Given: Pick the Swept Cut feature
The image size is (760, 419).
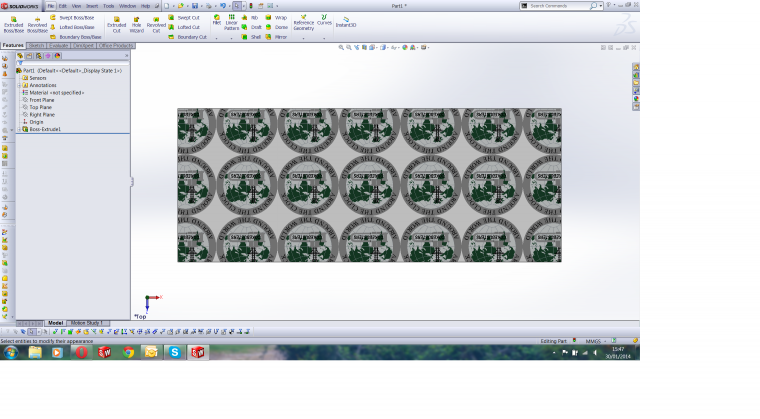Looking at the screenshot, I should [x=184, y=17].
